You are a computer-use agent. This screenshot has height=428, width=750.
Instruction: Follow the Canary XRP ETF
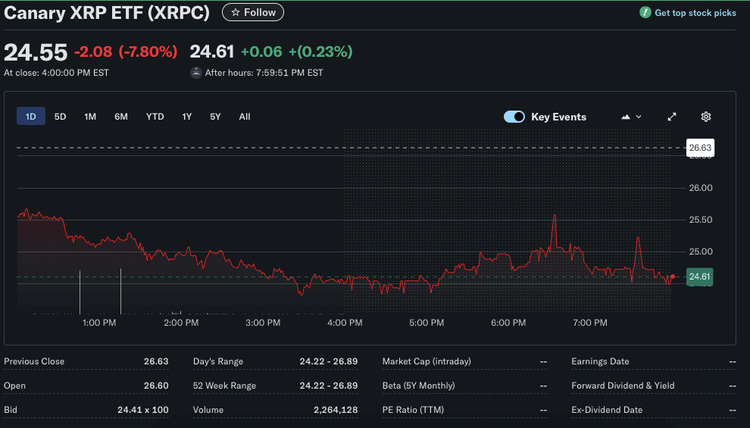point(252,12)
